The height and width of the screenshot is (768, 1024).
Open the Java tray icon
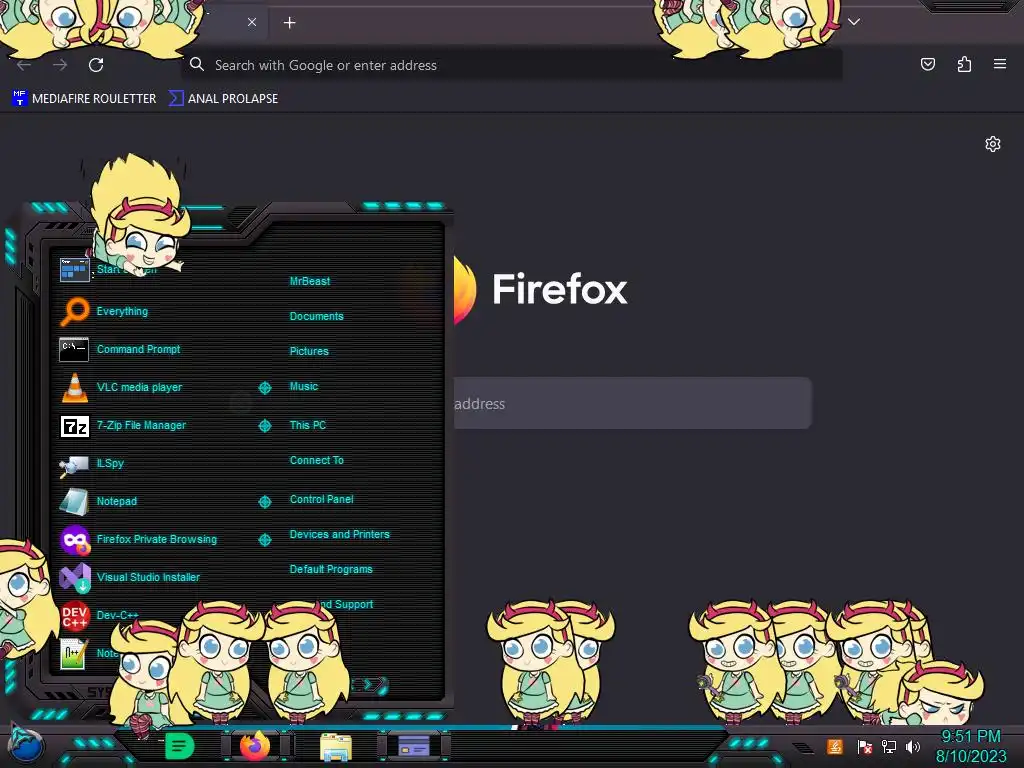tap(835, 746)
